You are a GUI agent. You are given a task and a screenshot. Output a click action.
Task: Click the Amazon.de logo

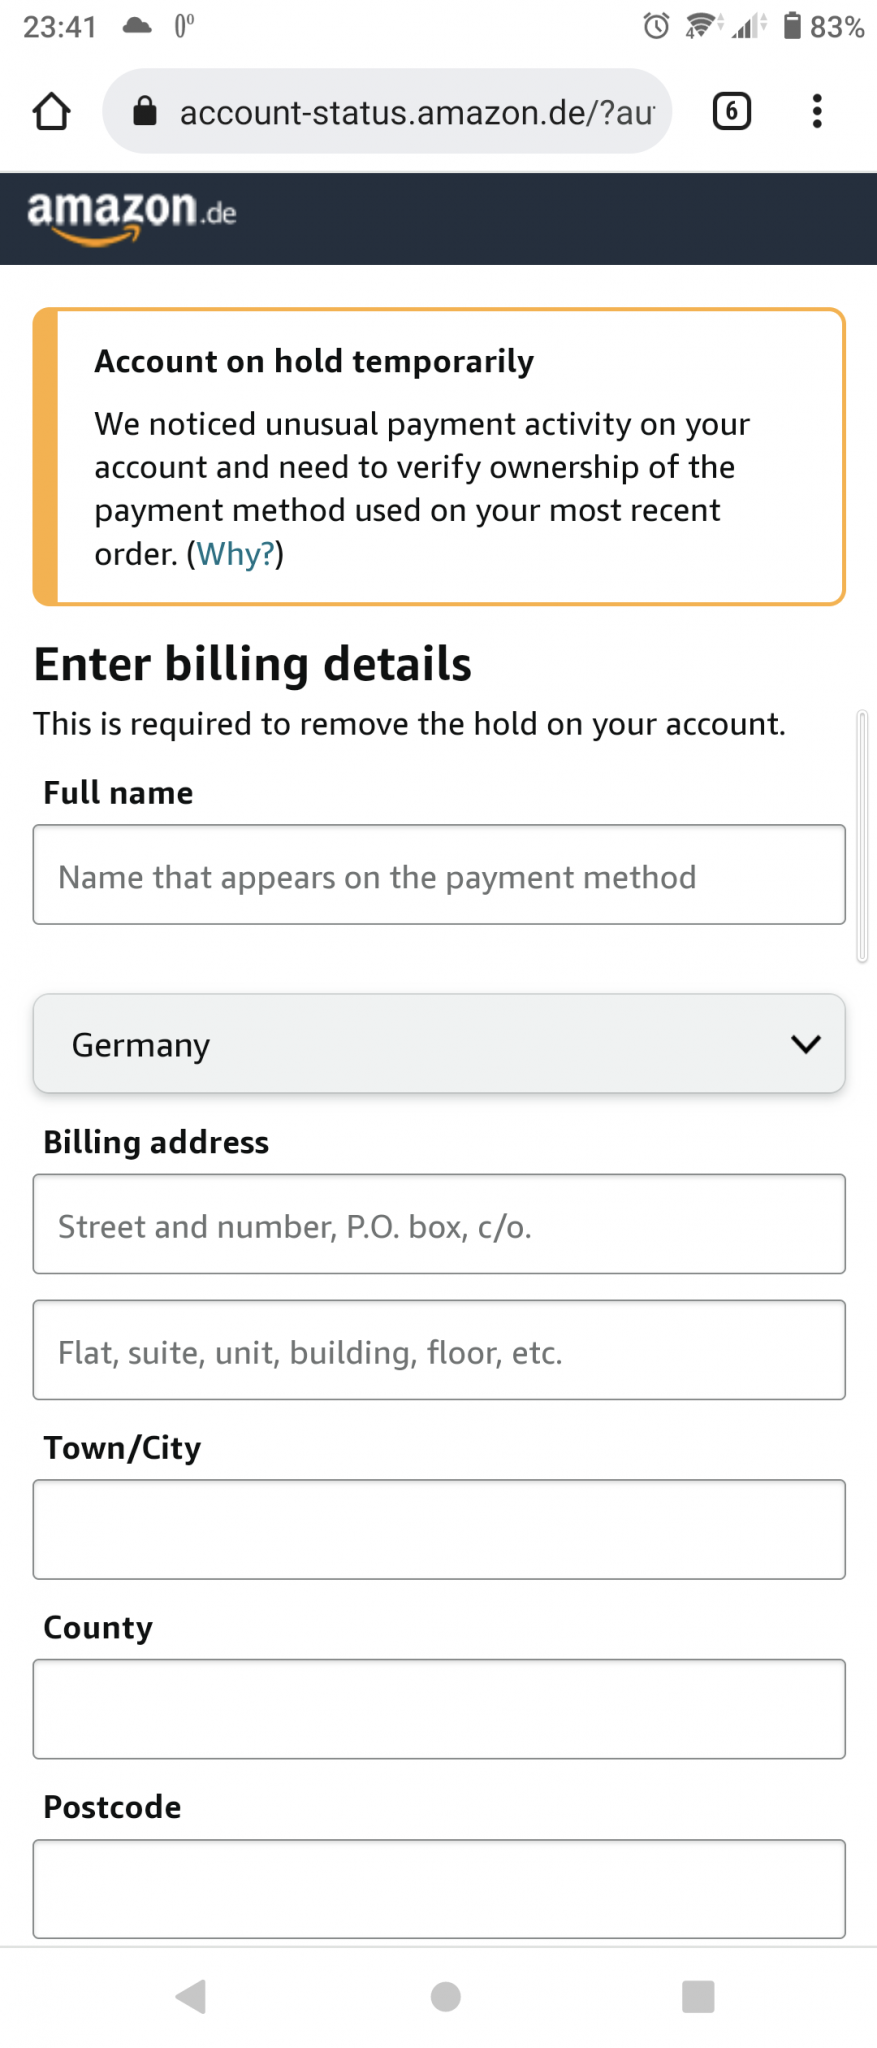(x=131, y=216)
